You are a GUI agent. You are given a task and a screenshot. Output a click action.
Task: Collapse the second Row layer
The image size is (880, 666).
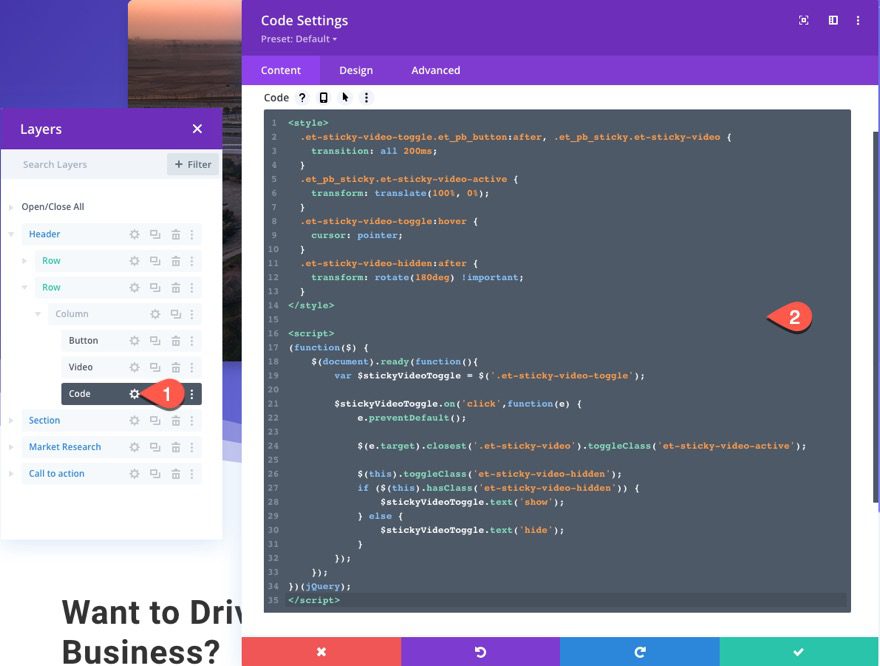pyautogui.click(x=24, y=287)
